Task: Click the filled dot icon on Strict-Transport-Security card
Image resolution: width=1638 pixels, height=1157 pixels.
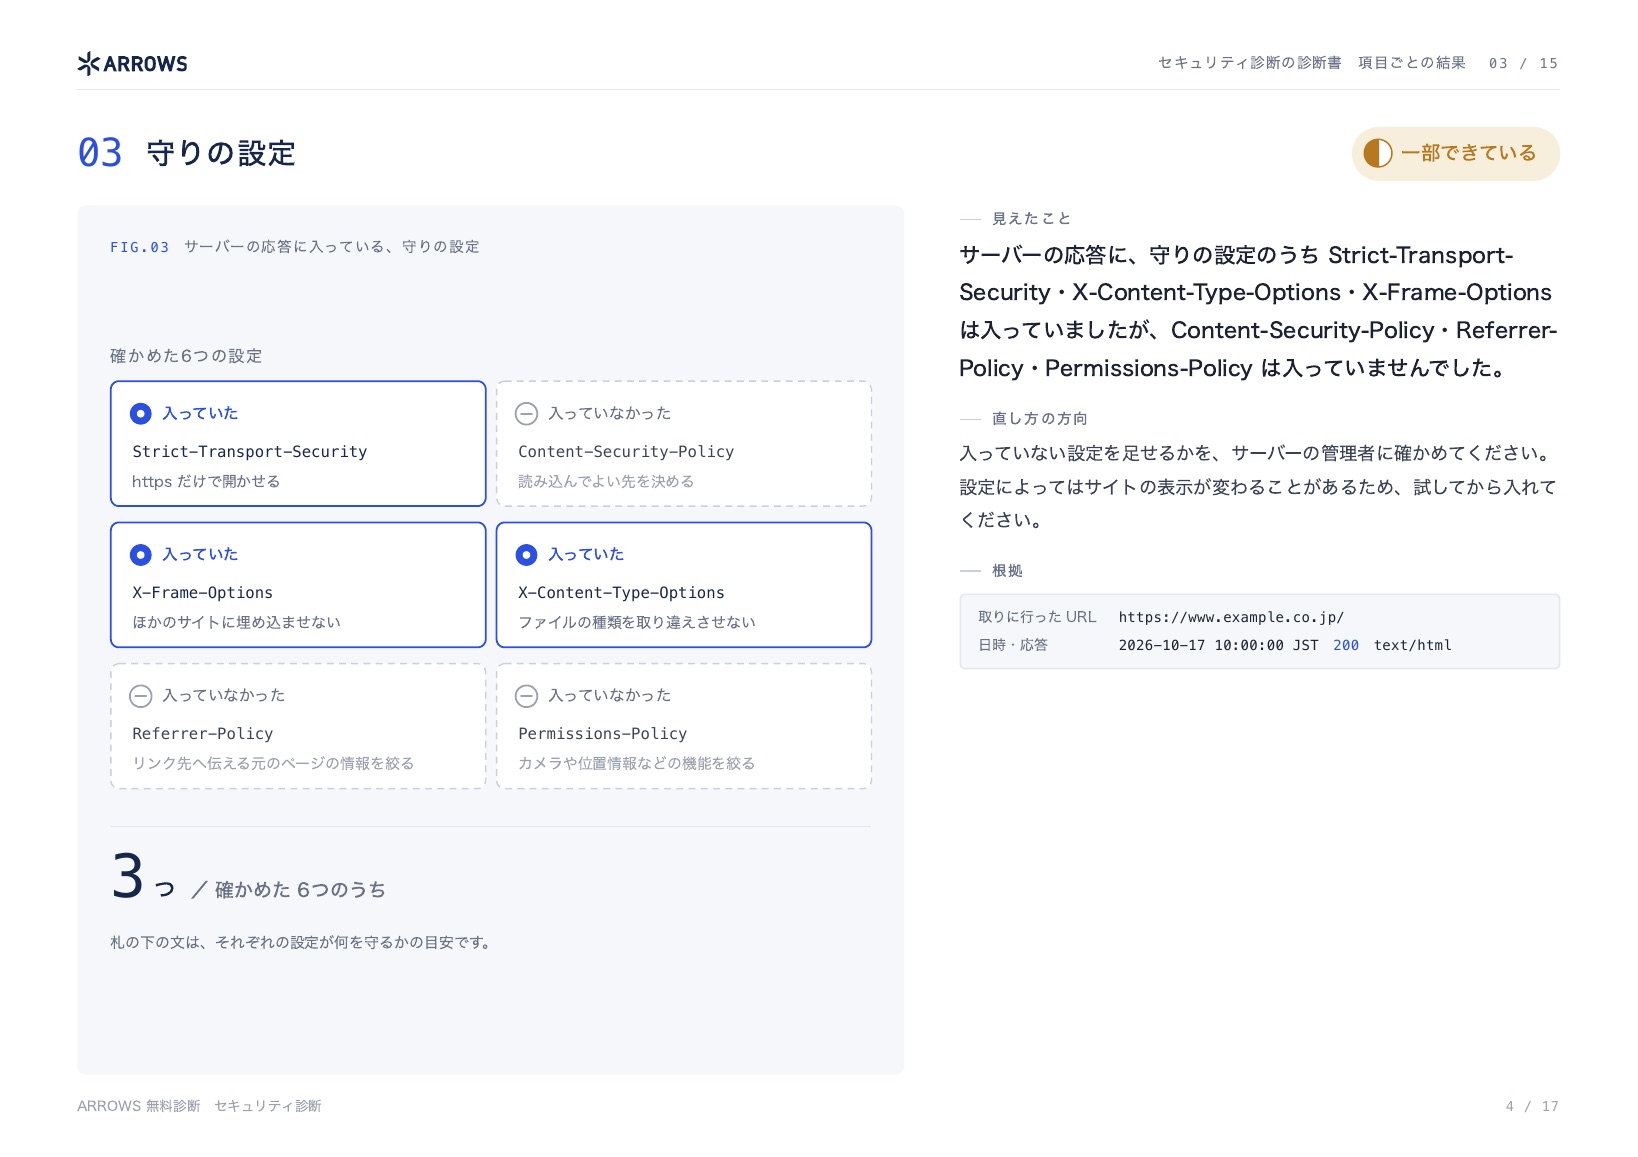Action: [141, 413]
